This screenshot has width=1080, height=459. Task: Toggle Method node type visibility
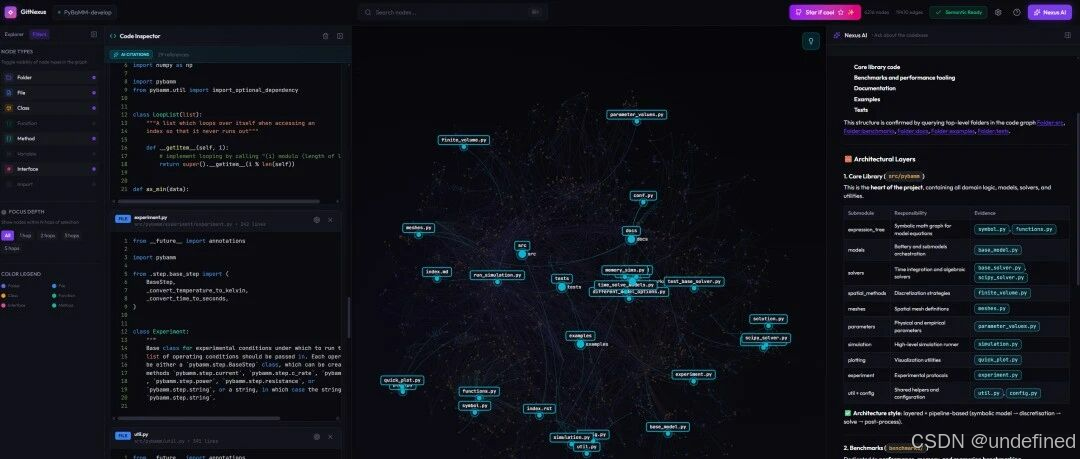pos(49,139)
